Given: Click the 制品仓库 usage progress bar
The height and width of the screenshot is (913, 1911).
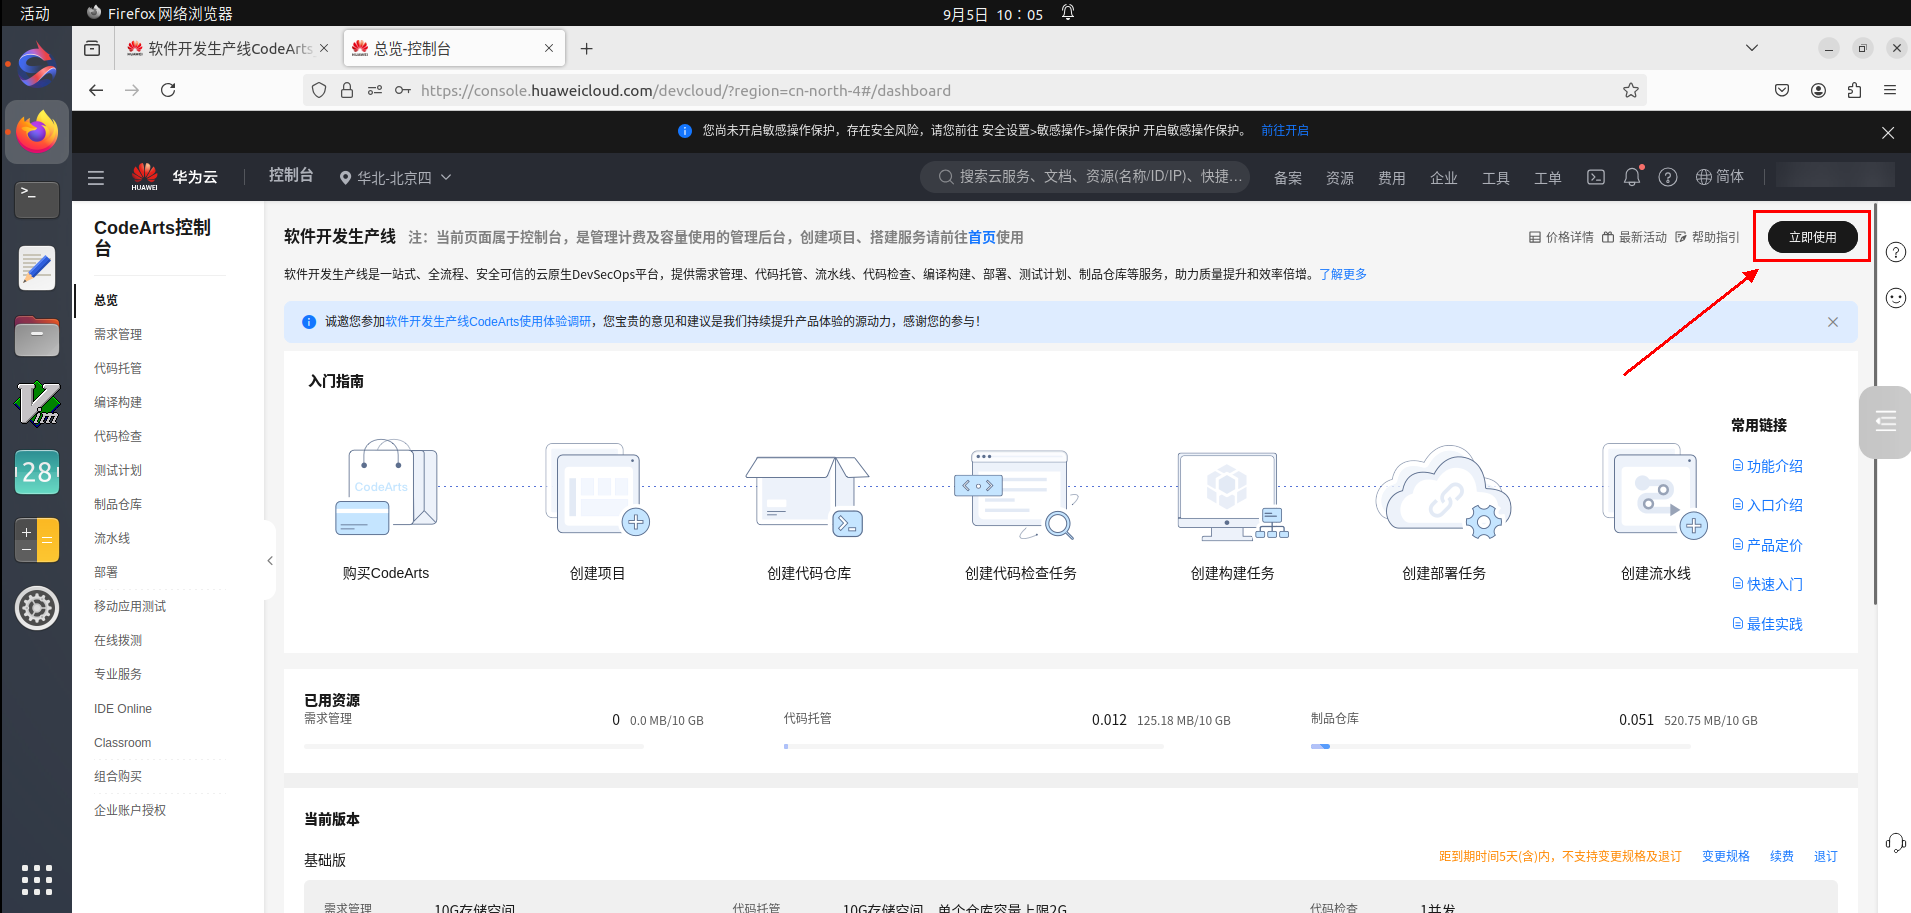Looking at the screenshot, I should tap(1501, 746).
